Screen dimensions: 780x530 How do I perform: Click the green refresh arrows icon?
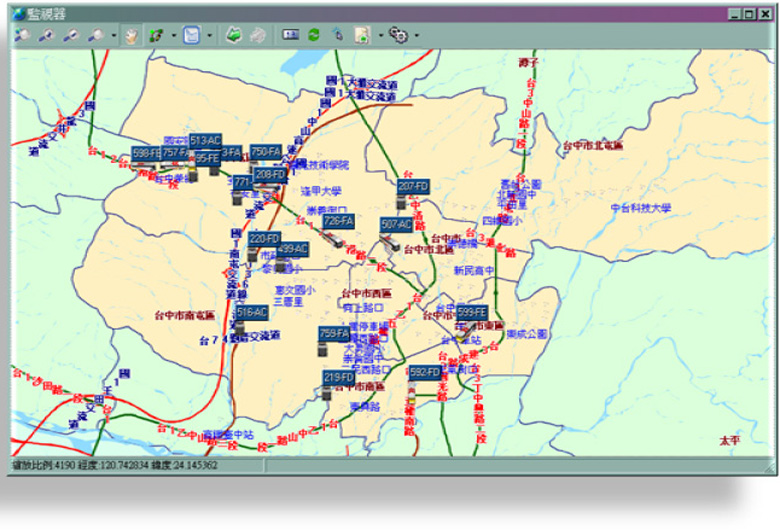tap(314, 35)
